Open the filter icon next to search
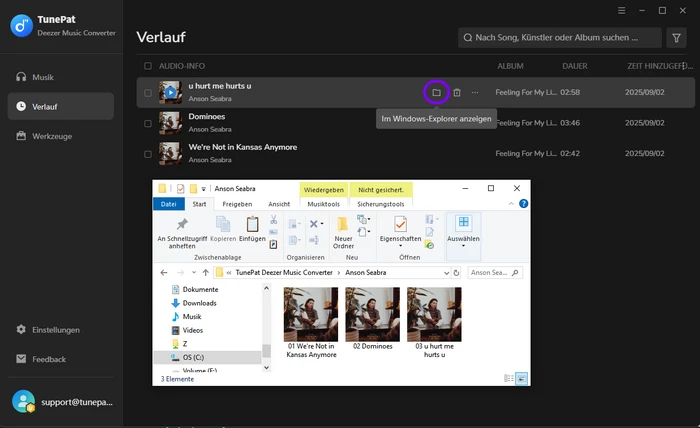This screenshot has height=428, width=700. (676, 38)
